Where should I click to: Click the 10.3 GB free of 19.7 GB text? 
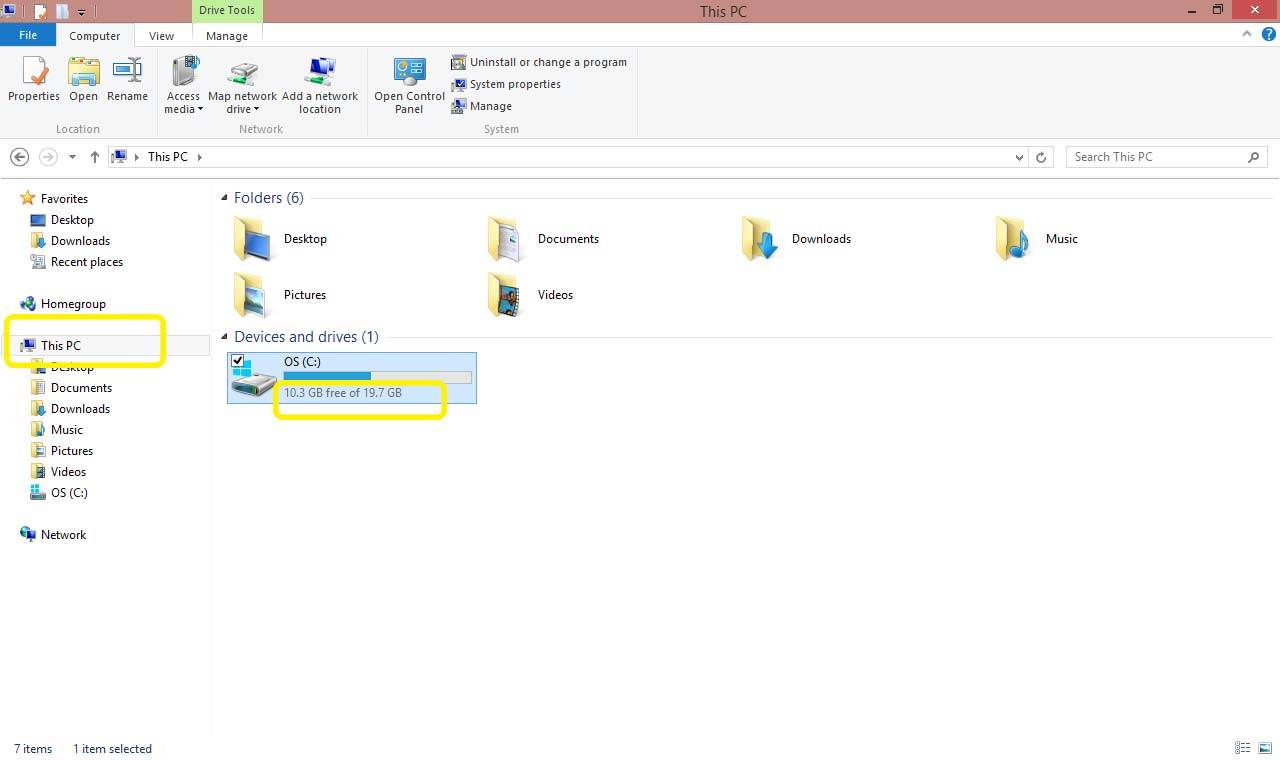[343, 393]
